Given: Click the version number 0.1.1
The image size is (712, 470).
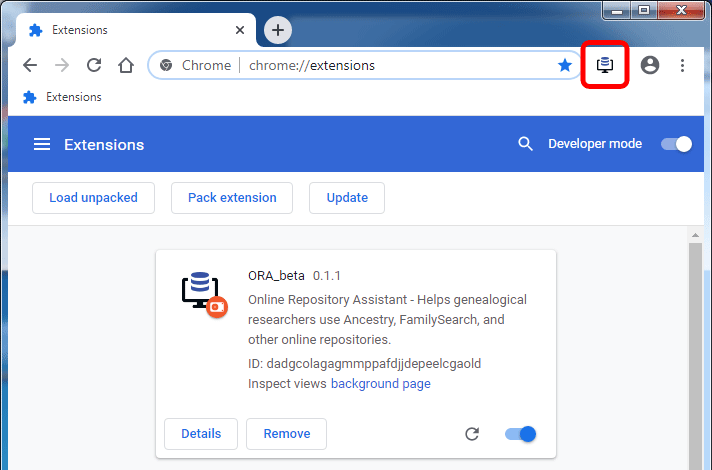Looking at the screenshot, I should pyautogui.click(x=326, y=276).
